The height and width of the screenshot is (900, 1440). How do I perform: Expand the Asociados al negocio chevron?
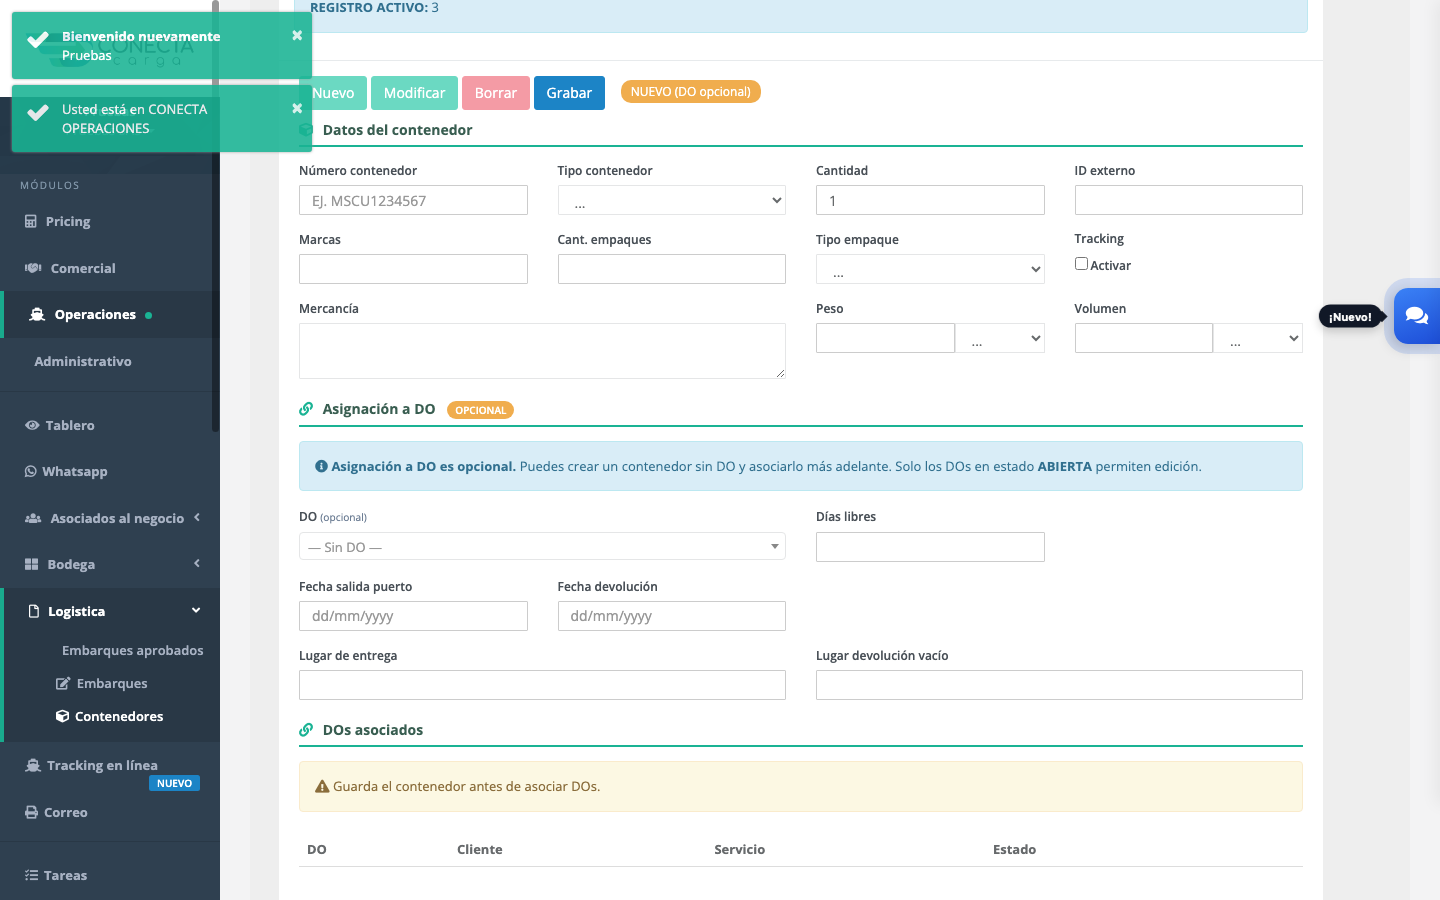(x=197, y=517)
